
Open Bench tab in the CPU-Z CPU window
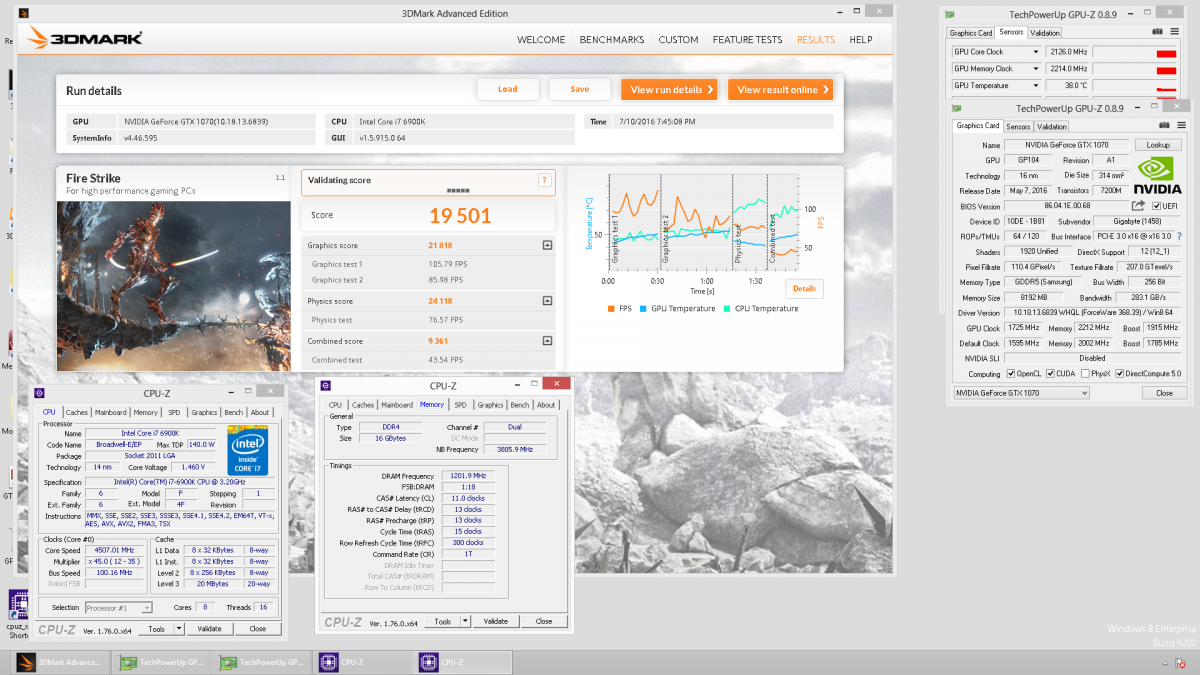pos(233,412)
